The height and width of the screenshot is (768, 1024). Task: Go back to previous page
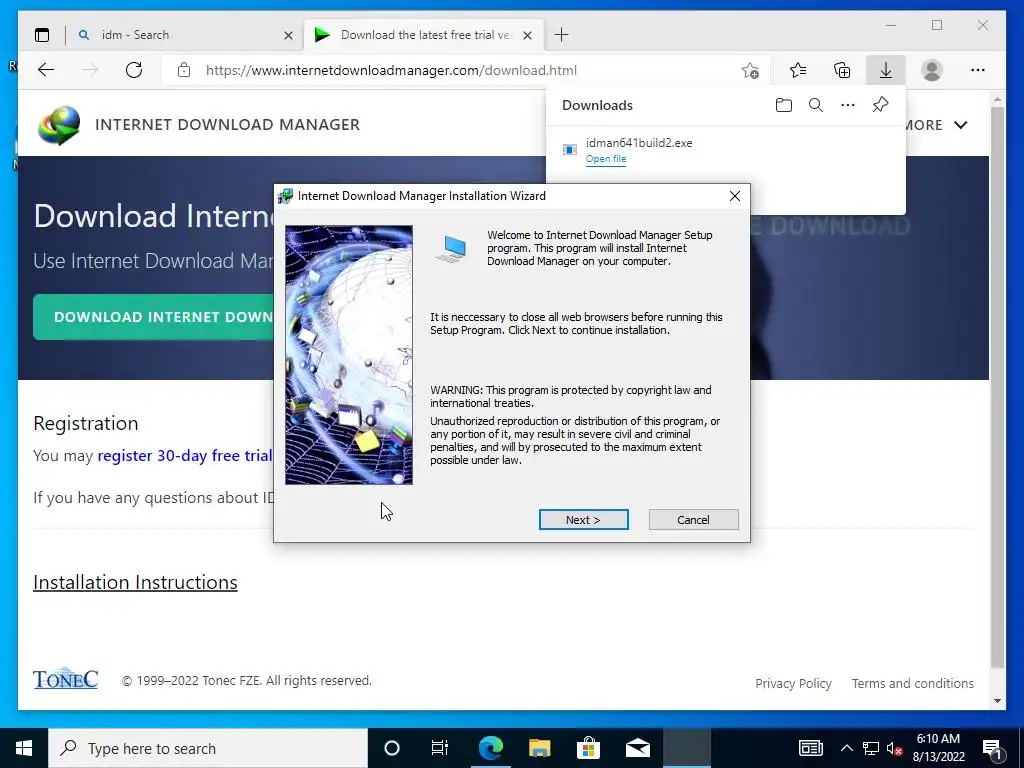(46, 70)
